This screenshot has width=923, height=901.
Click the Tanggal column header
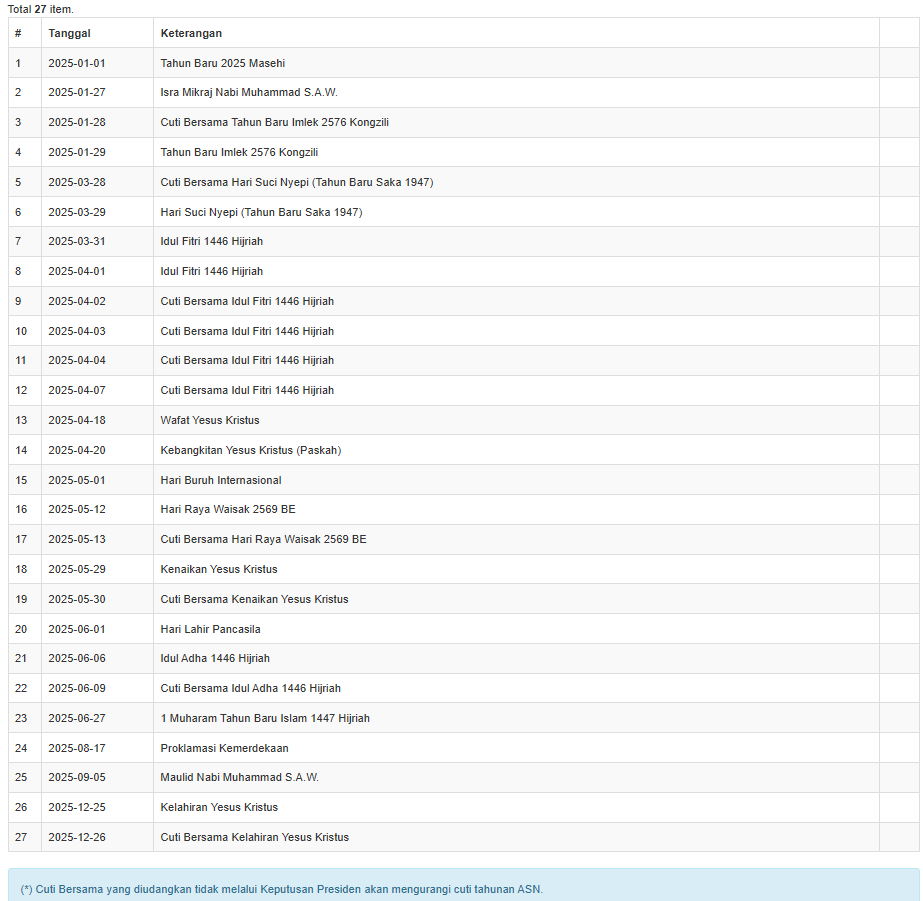pos(69,33)
